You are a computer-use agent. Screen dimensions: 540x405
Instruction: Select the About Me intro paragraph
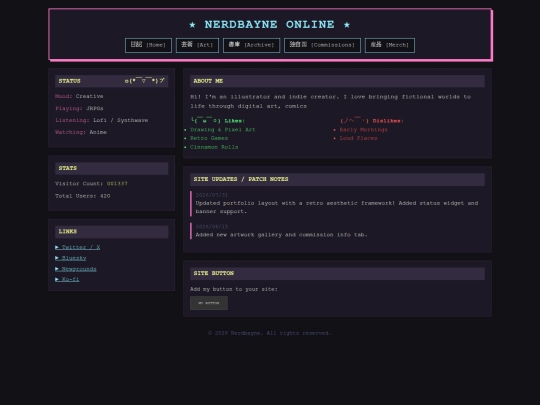point(331,102)
